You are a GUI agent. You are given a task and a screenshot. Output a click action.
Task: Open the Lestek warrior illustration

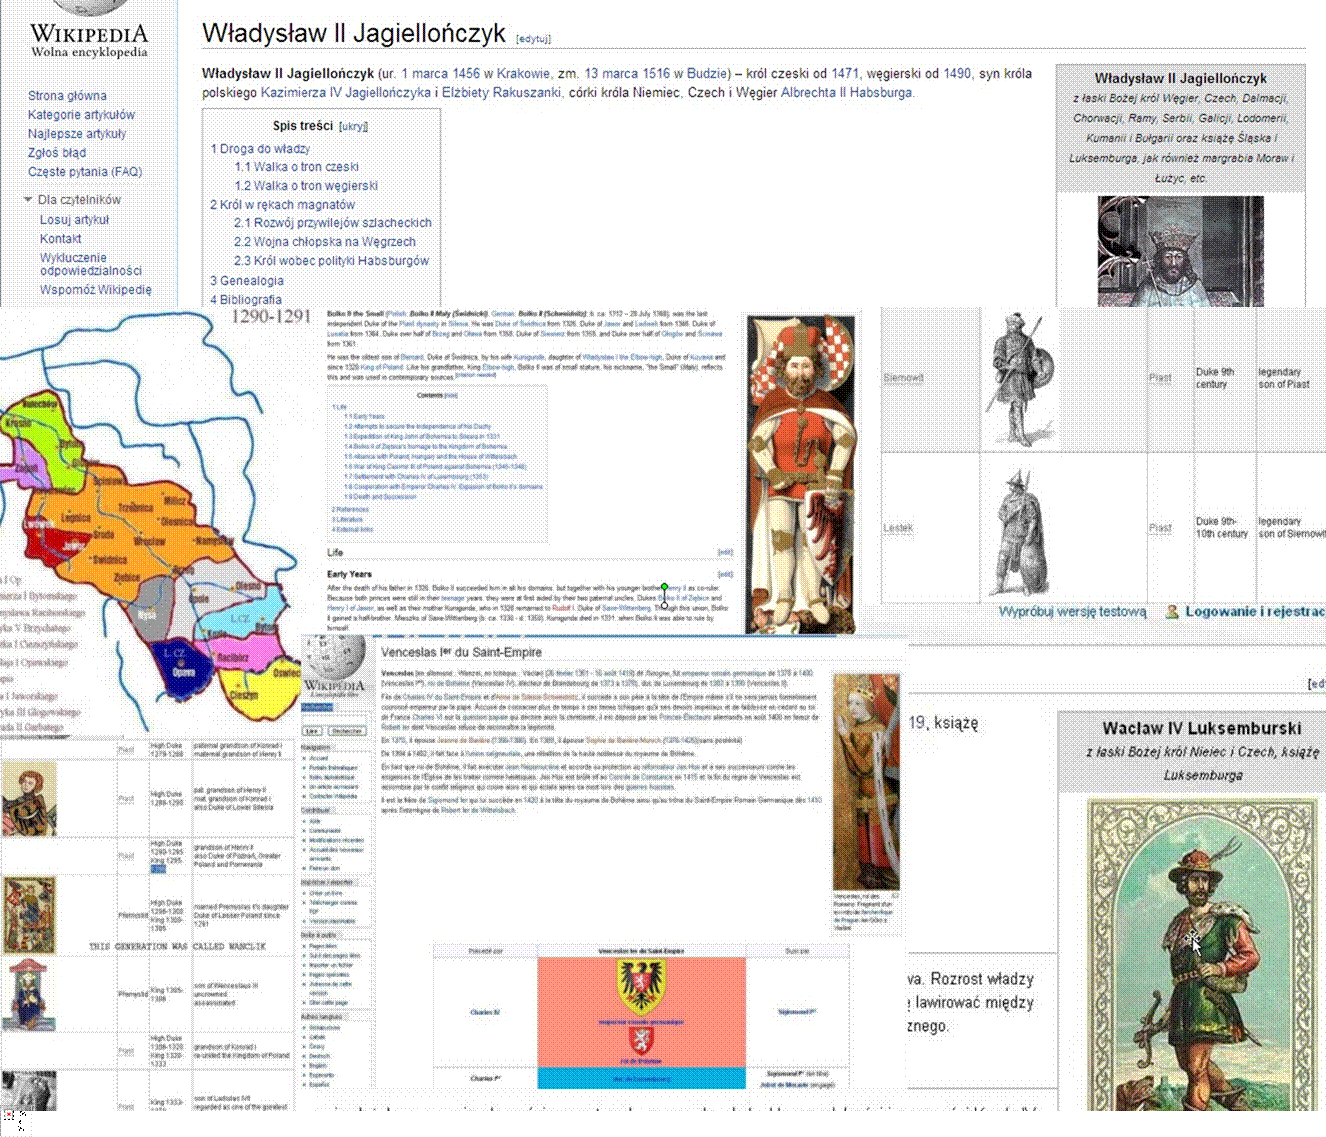pos(1018,530)
